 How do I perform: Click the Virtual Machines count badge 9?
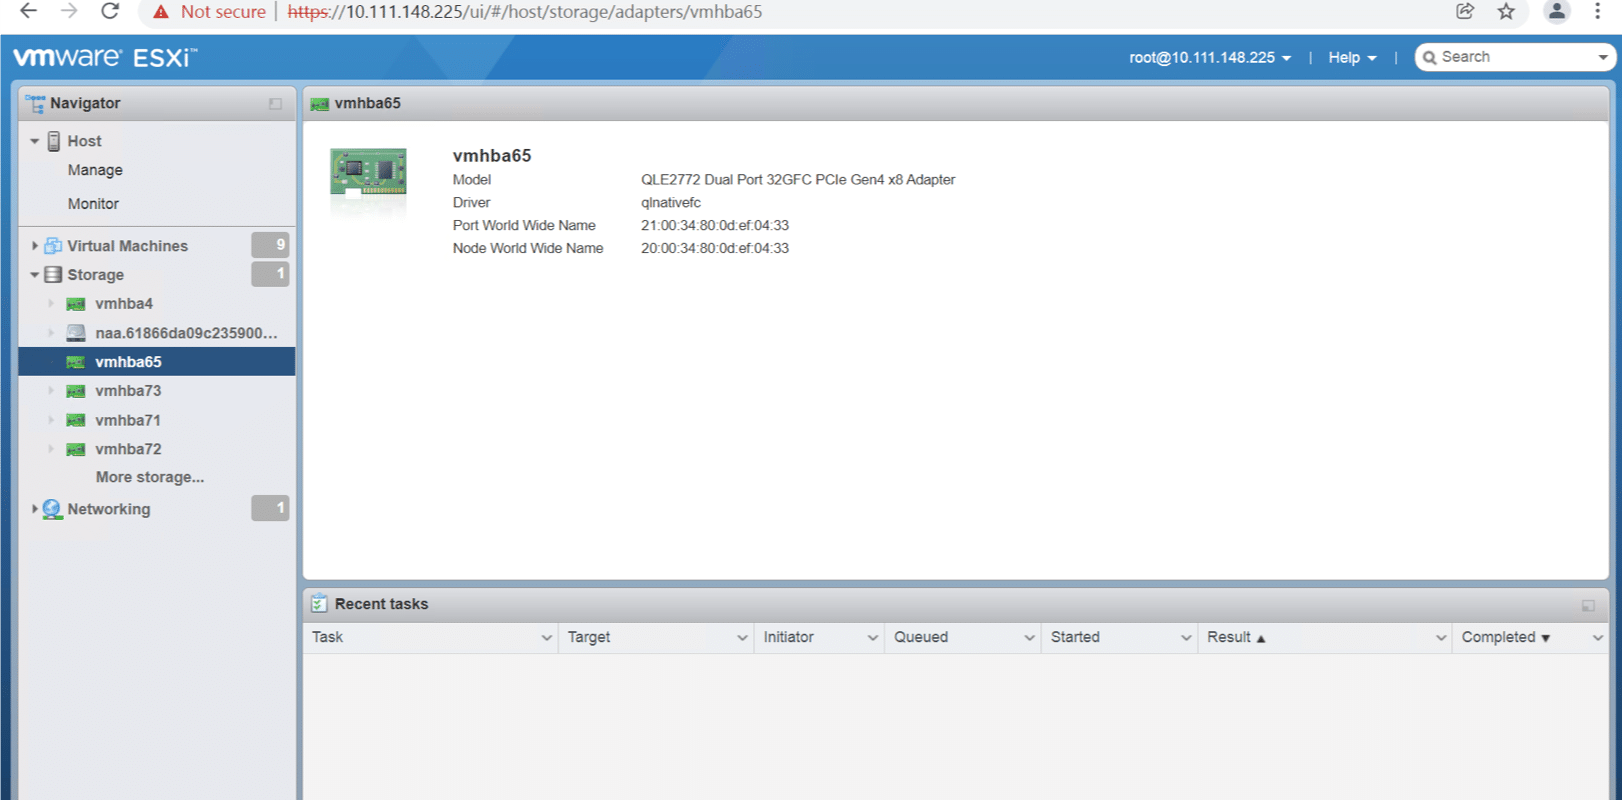coord(270,245)
